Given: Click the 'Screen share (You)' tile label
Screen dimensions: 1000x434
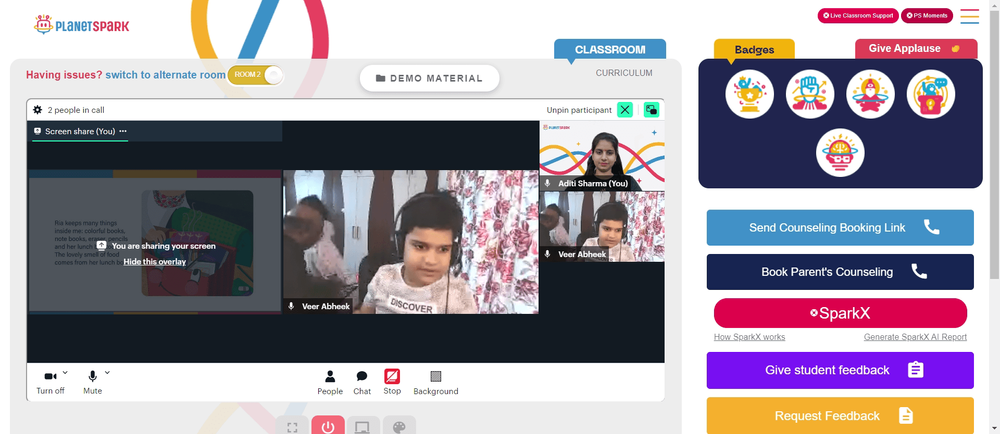Looking at the screenshot, I should [x=80, y=131].
